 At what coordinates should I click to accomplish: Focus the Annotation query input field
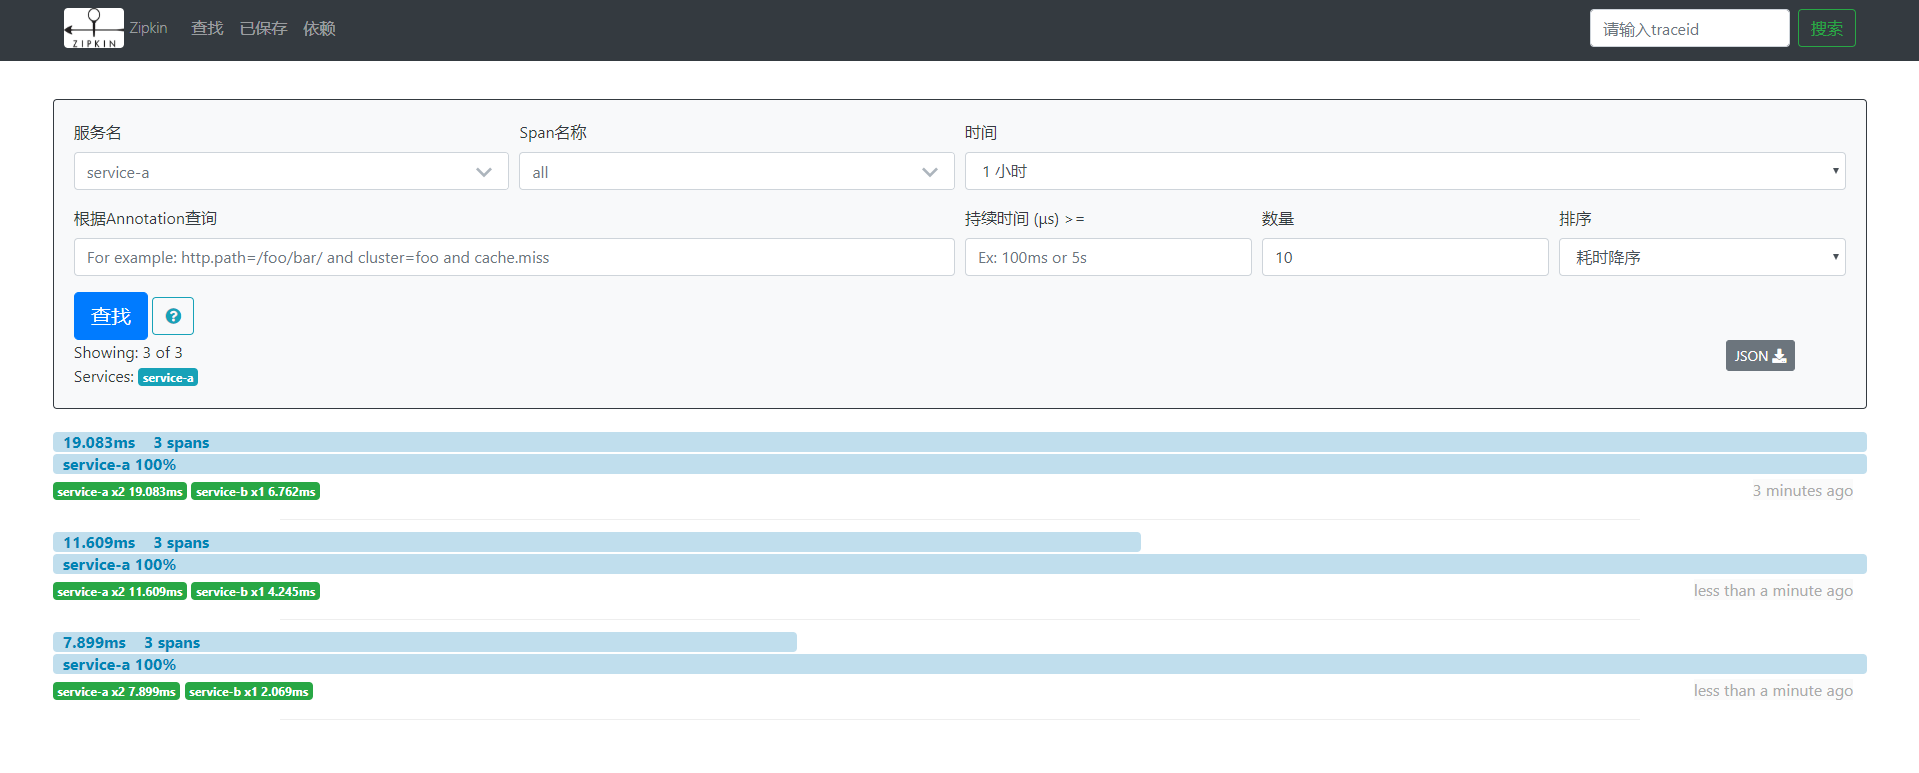(x=514, y=257)
